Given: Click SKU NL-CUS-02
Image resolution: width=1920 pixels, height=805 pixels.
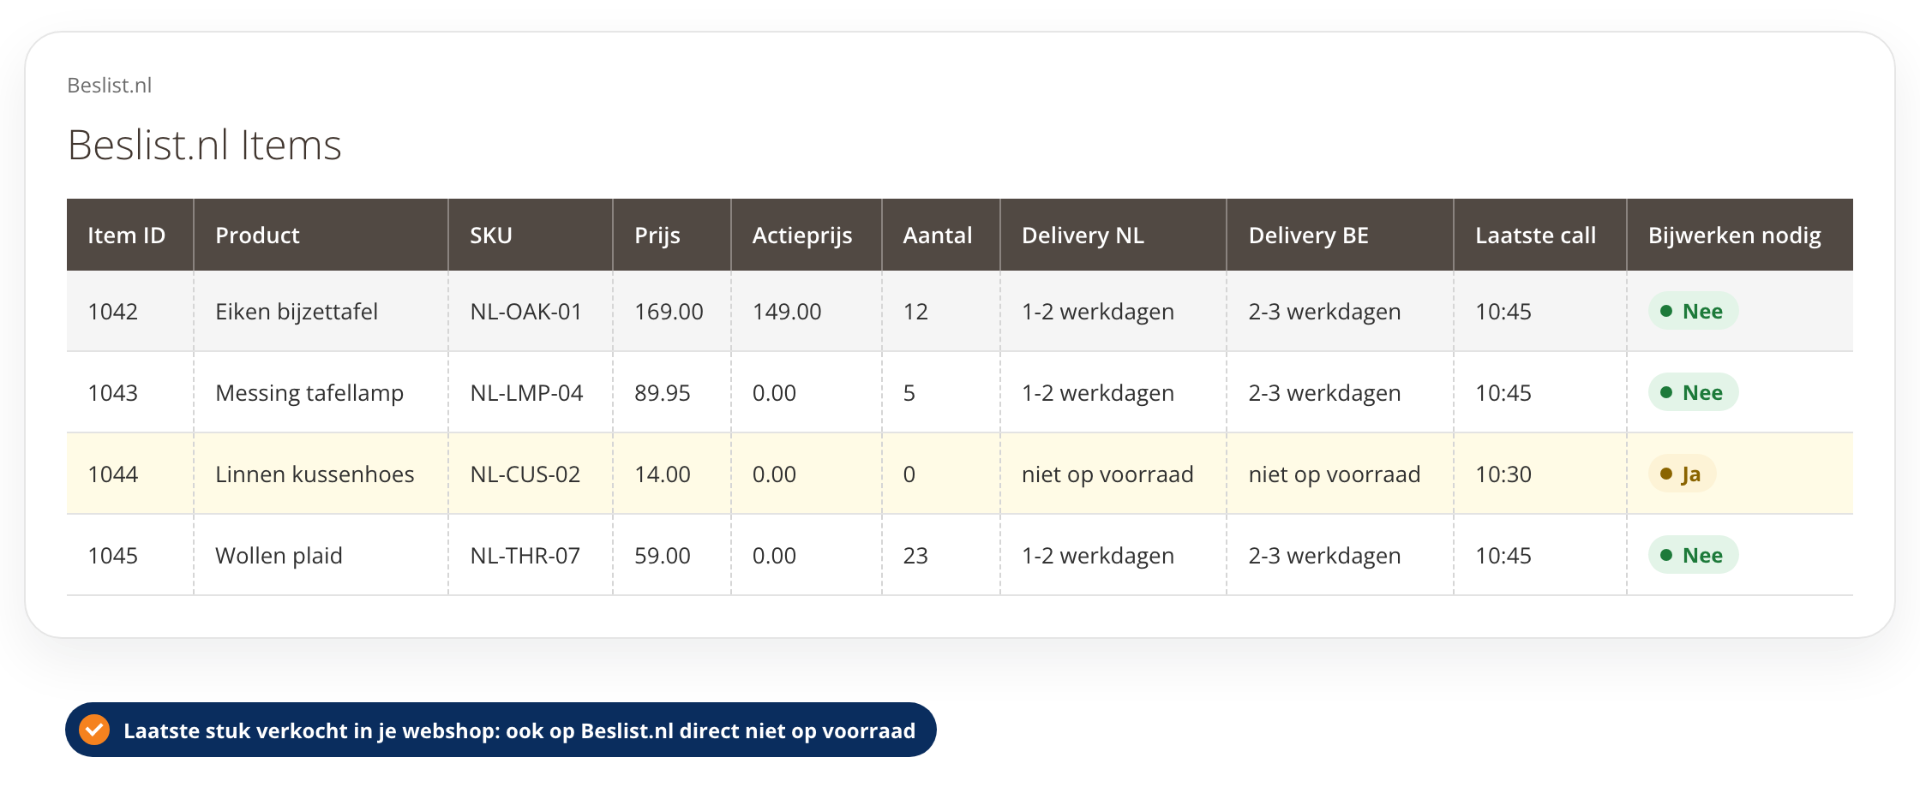Looking at the screenshot, I should 525,474.
